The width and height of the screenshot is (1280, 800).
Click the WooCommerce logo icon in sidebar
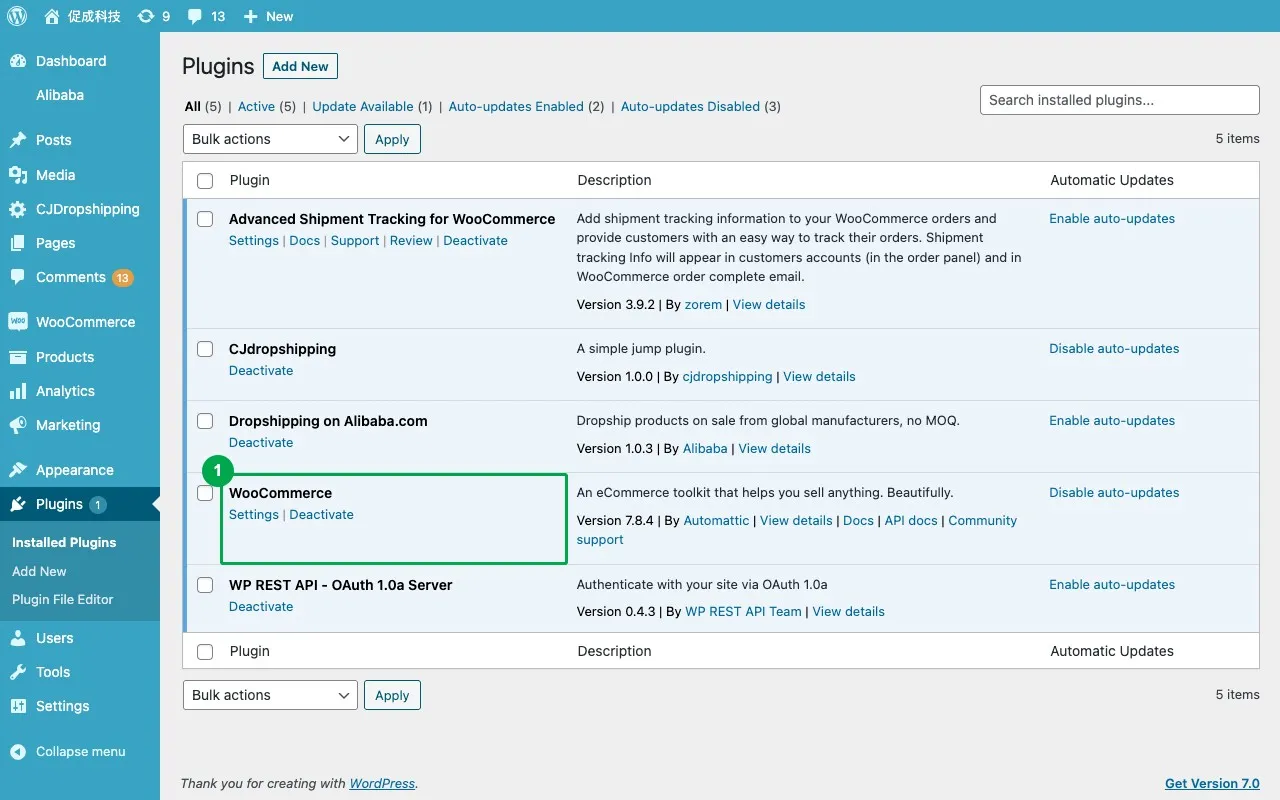(18, 322)
